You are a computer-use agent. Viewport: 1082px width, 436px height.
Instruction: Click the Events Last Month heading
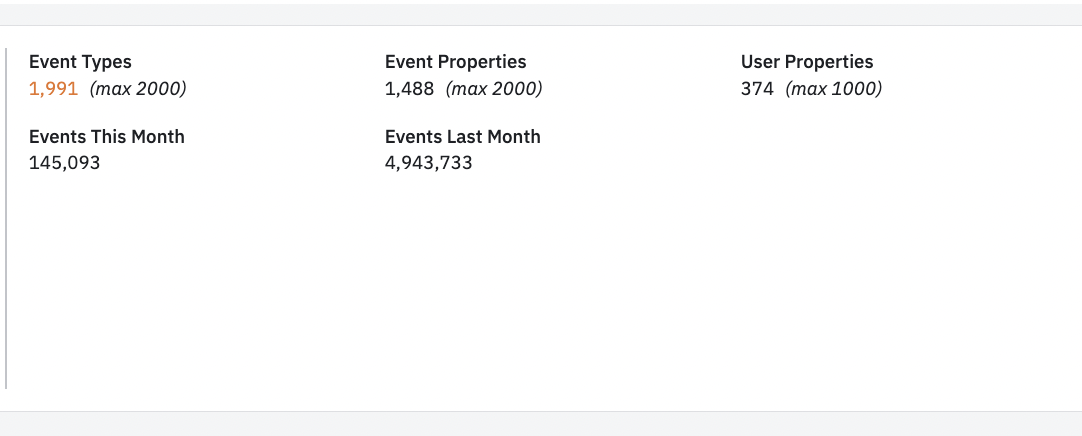[x=462, y=137]
